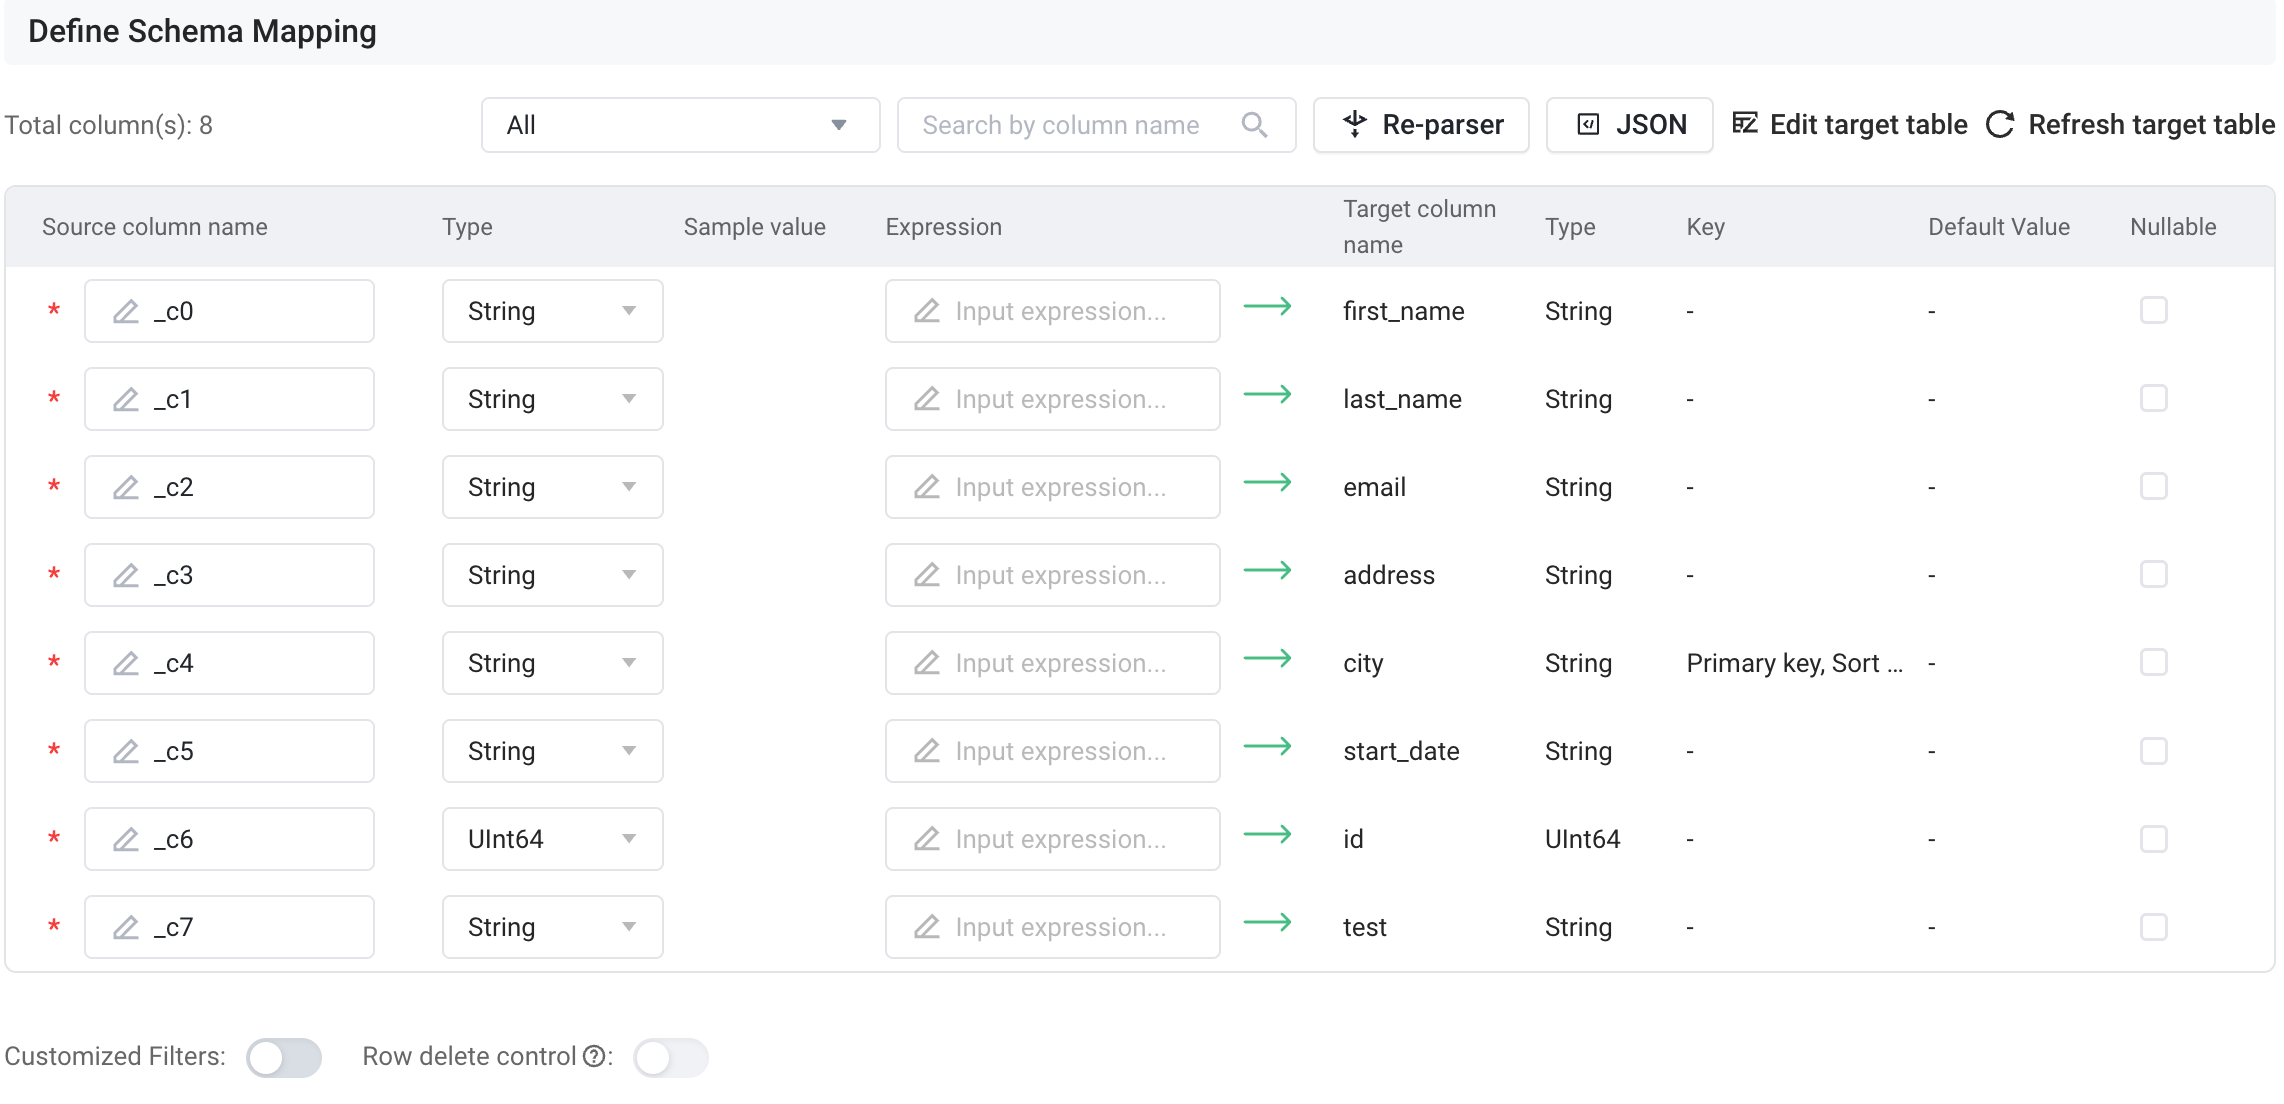The height and width of the screenshot is (1104, 2284).
Task: Click the Row delete control help icon
Action: click(x=594, y=1057)
